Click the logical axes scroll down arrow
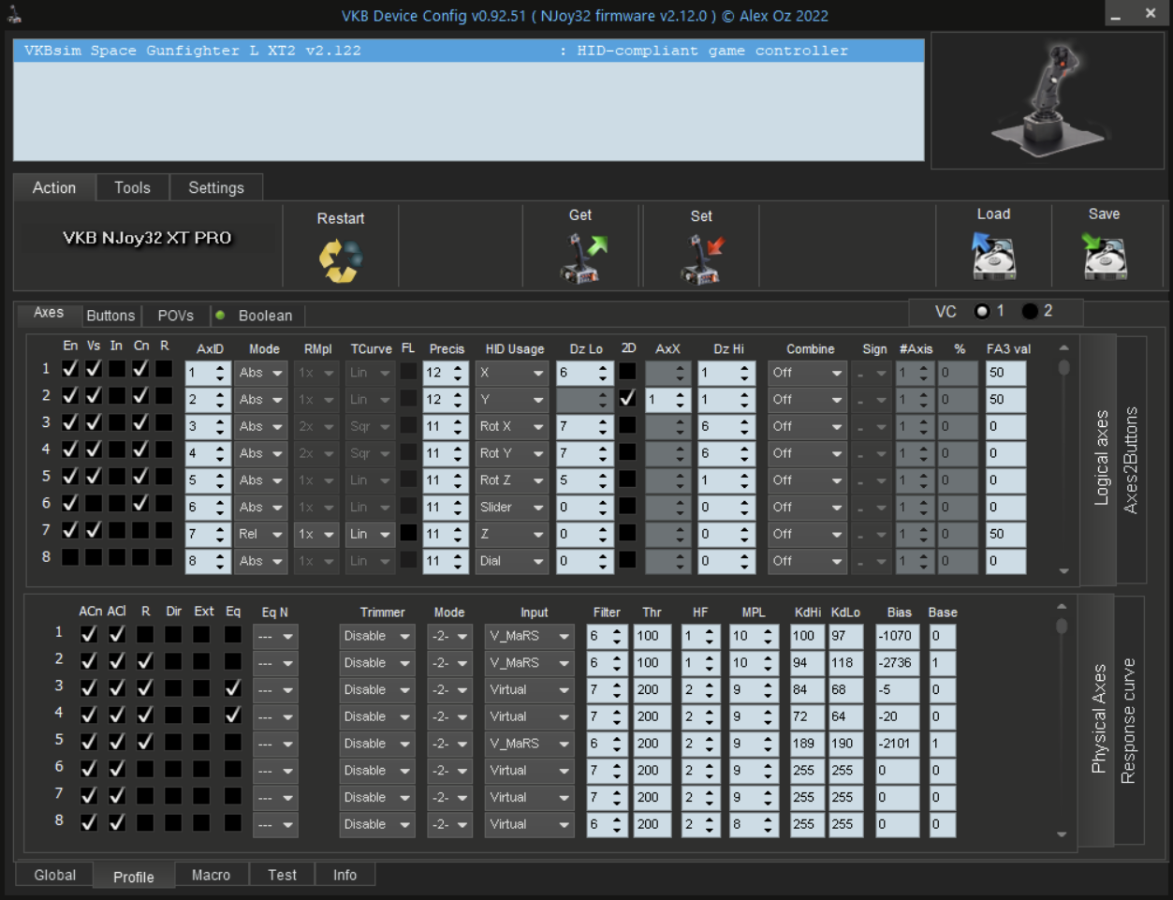This screenshot has width=1173, height=900. tap(1064, 571)
